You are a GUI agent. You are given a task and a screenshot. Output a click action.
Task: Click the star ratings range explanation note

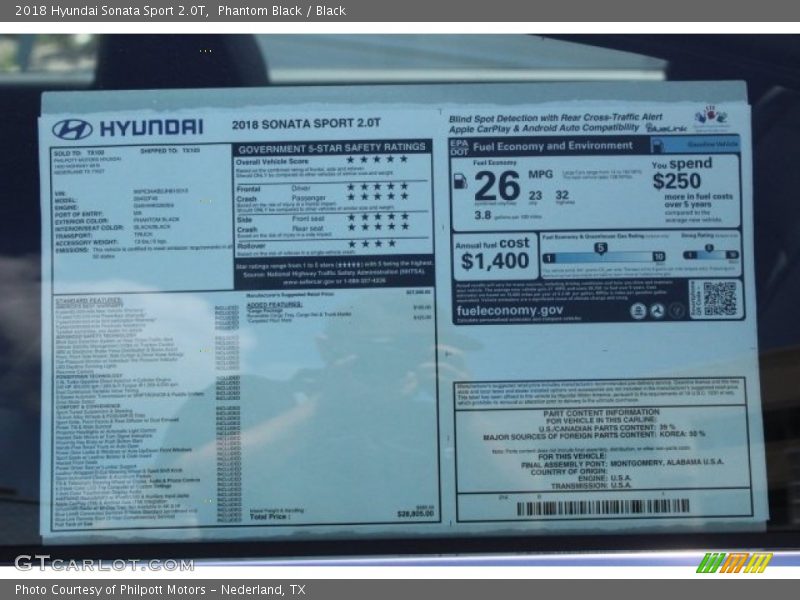[334, 264]
